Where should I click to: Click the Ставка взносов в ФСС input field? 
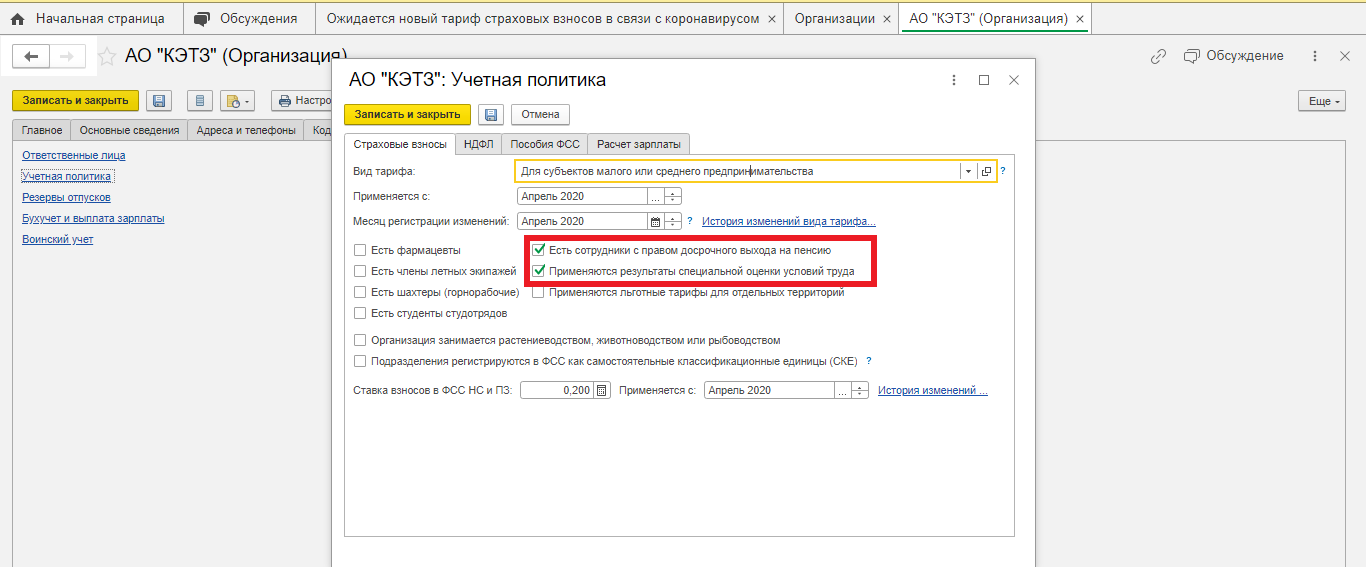[x=557, y=391]
